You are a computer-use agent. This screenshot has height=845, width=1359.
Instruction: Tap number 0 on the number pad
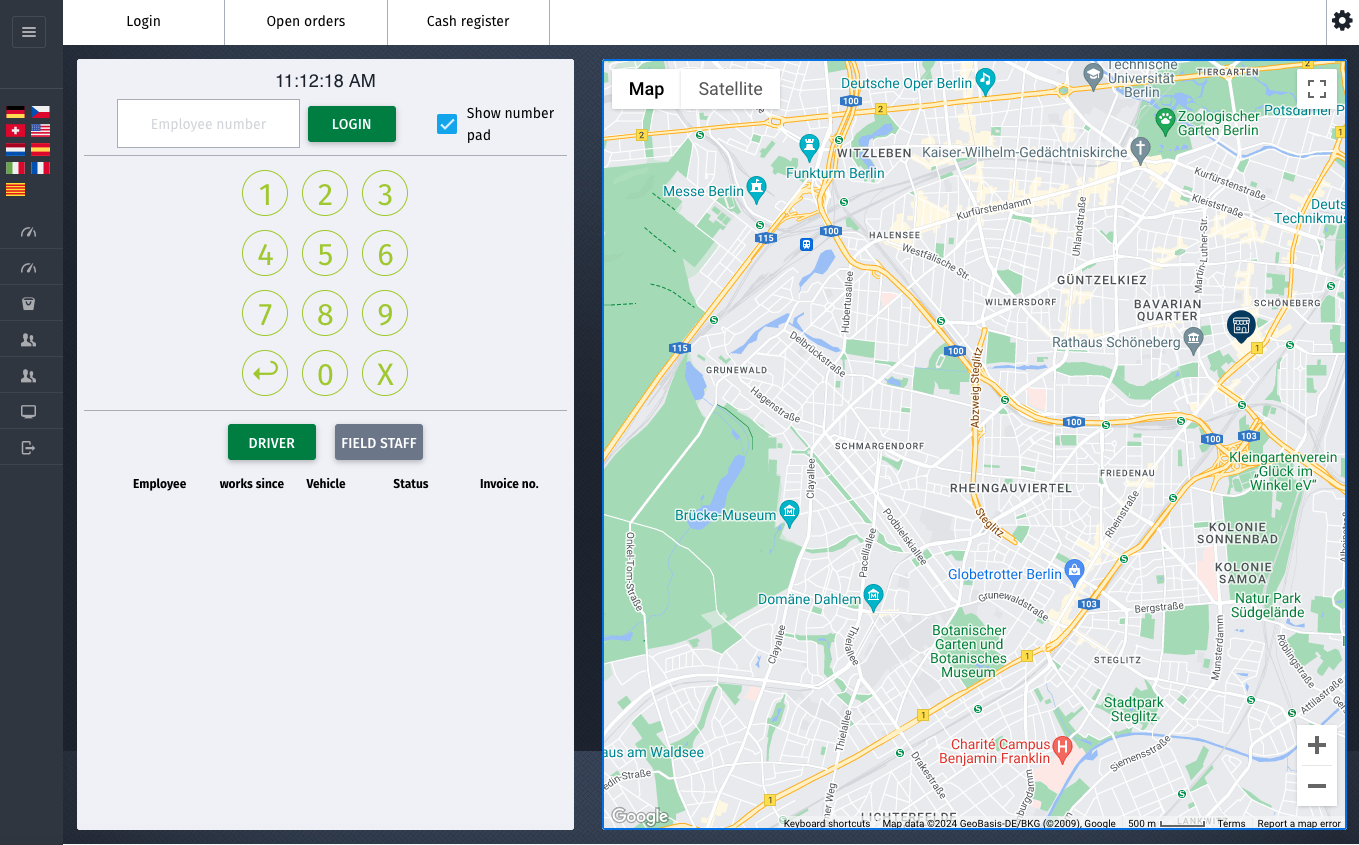pyautogui.click(x=325, y=374)
